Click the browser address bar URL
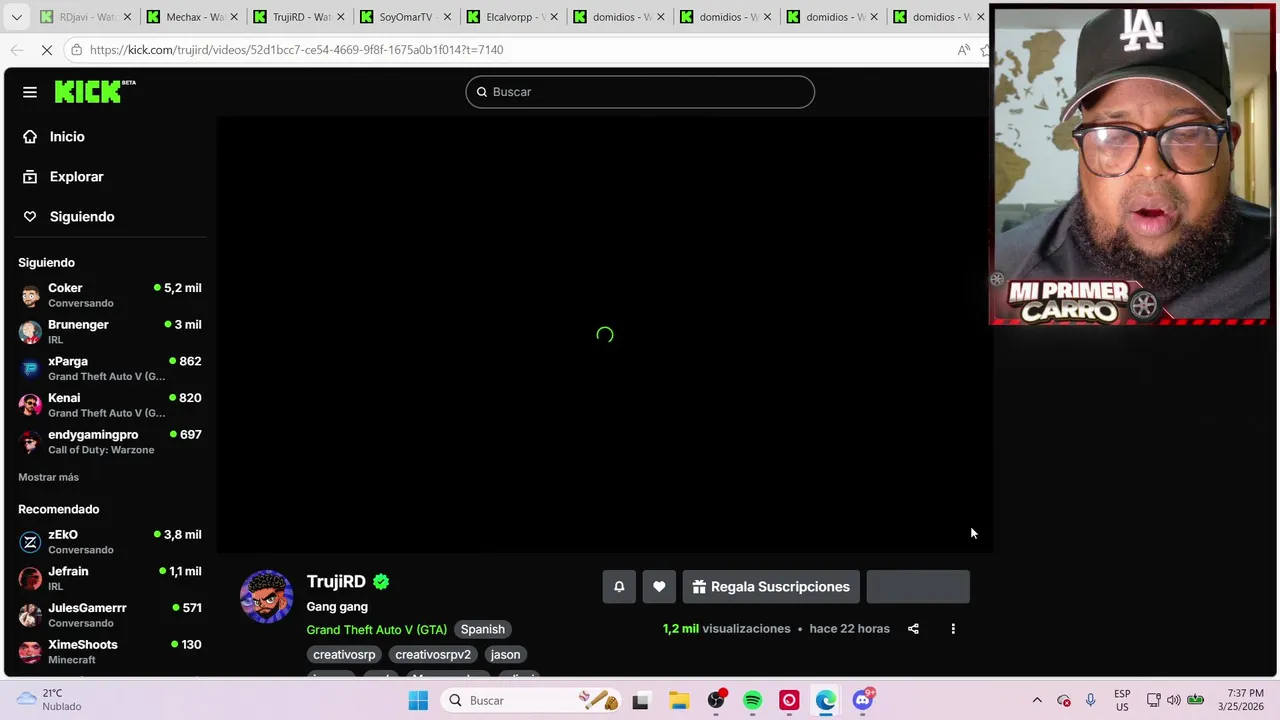The height and width of the screenshot is (720, 1280). pyautogui.click(x=296, y=50)
